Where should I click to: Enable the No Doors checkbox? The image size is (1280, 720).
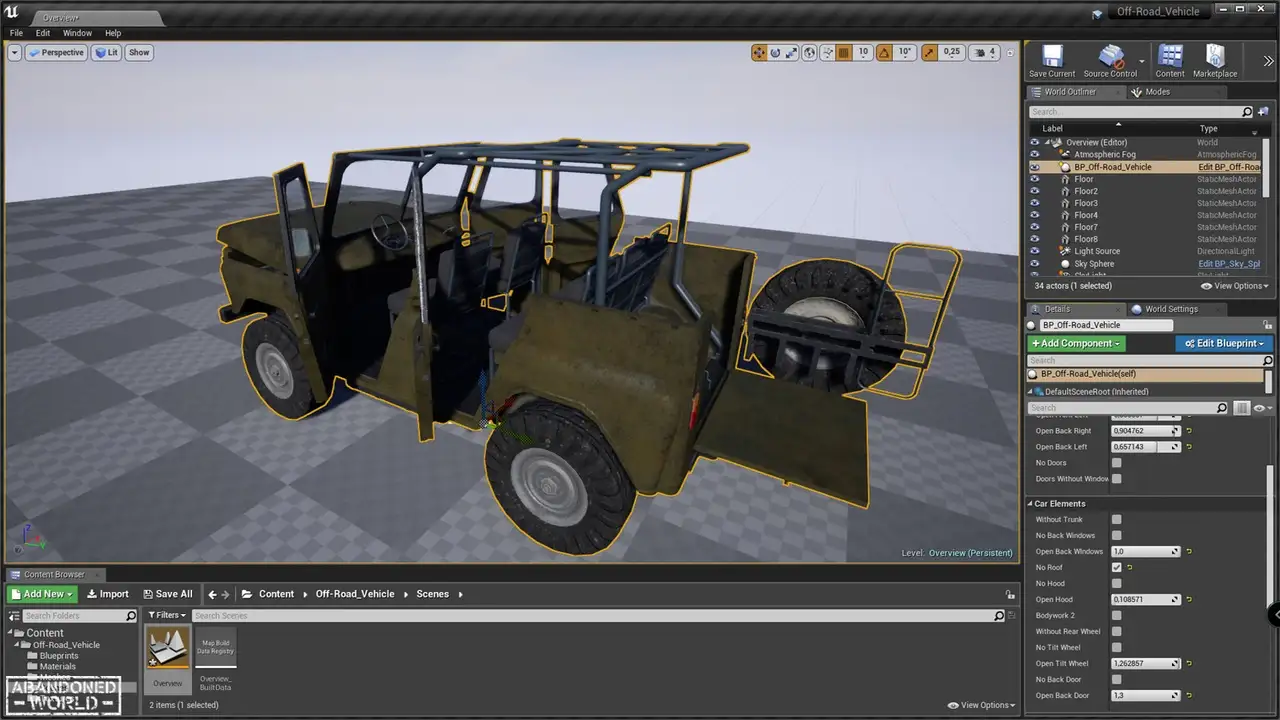tap(1116, 463)
